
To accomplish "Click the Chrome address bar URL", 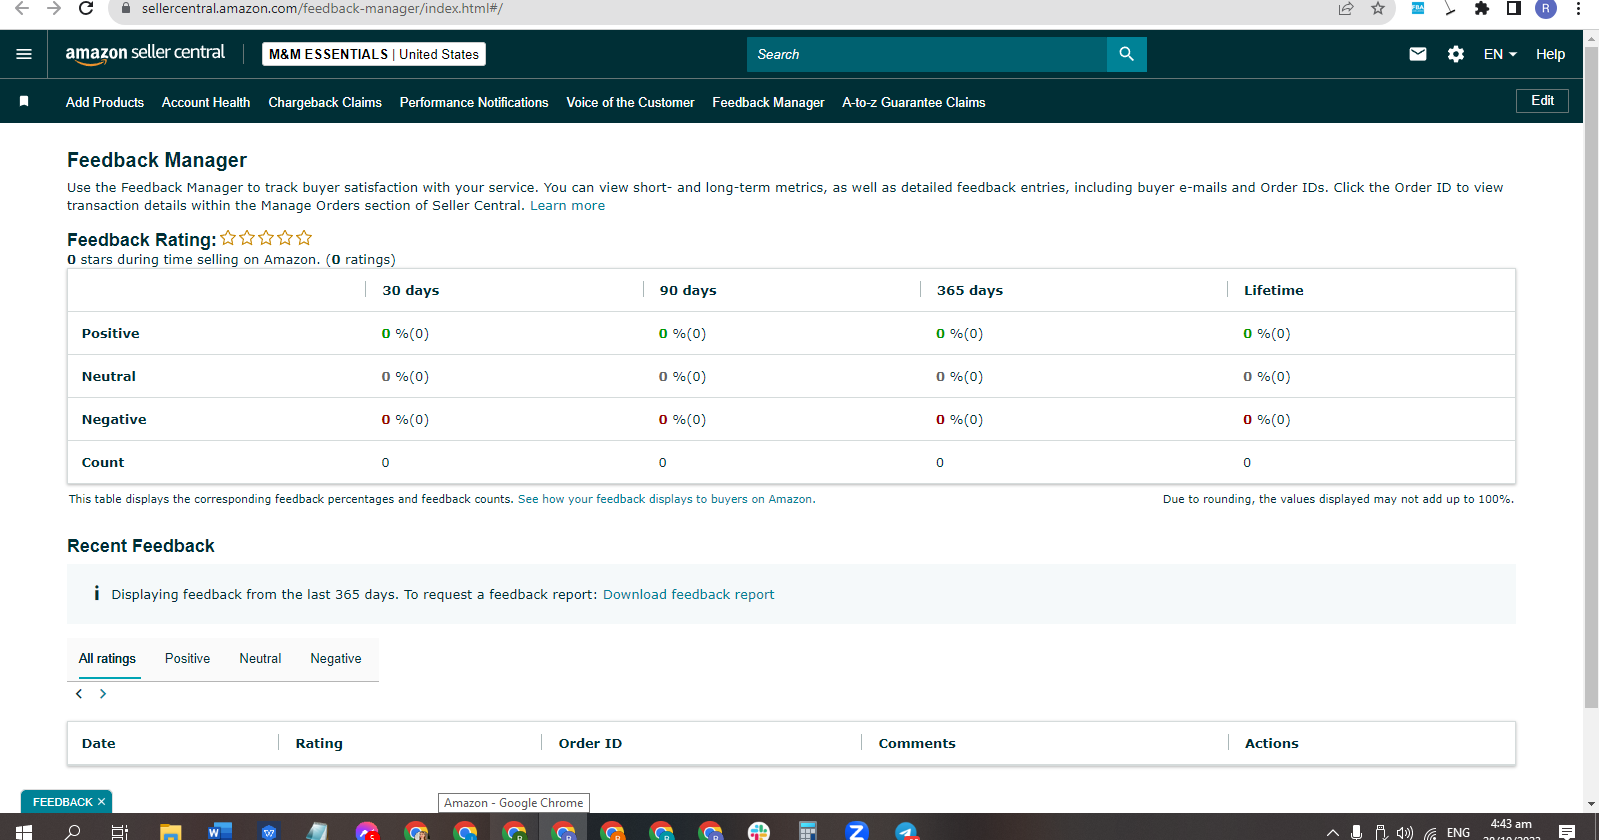I will 322,8.
